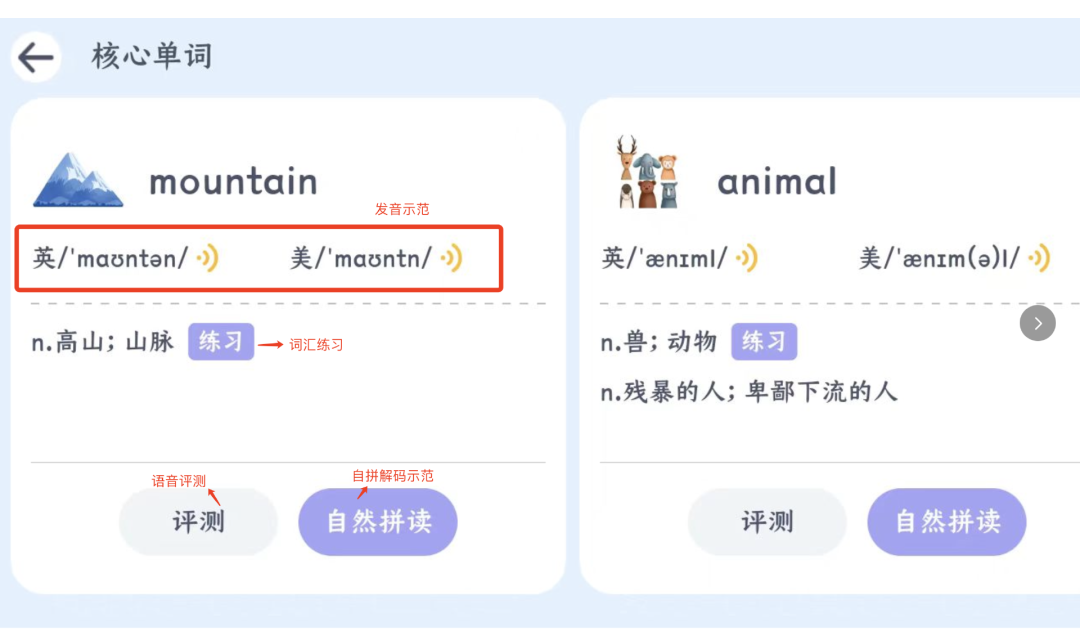This screenshot has height=631, width=1080.
Task: Select the British phonetic text for mountain
Action: coord(110,259)
